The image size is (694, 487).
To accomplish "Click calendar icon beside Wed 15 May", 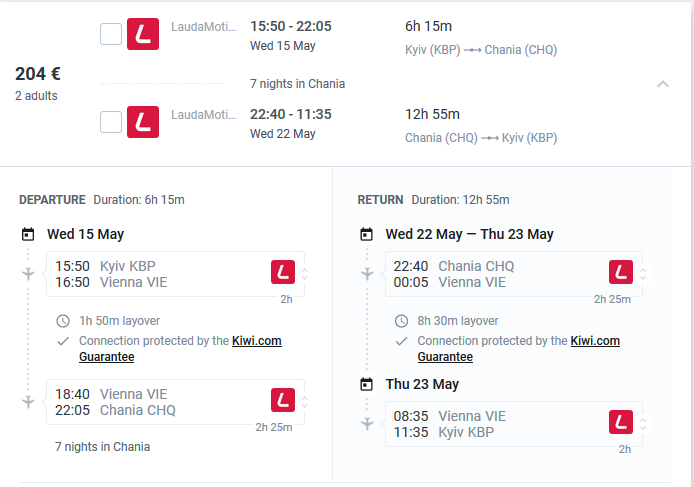I will [28, 235].
